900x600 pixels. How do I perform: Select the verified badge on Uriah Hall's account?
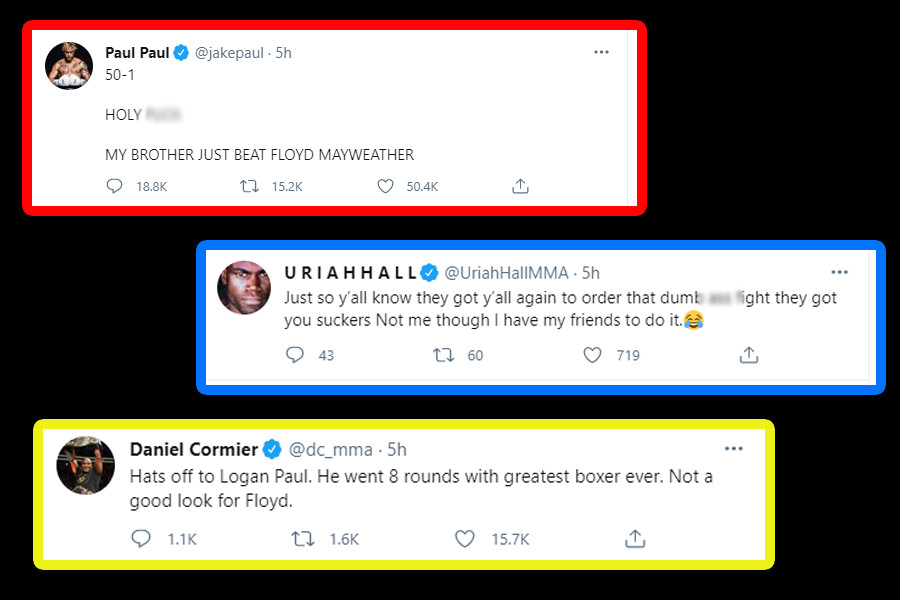point(430,271)
